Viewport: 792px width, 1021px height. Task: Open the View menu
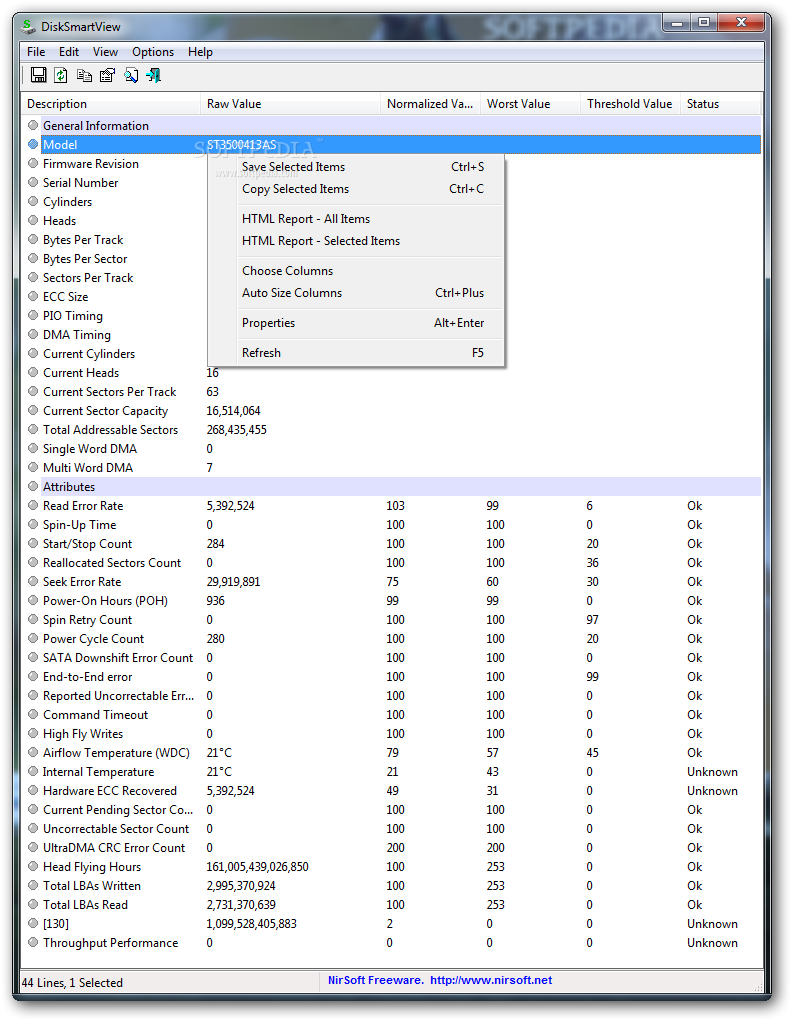(105, 51)
